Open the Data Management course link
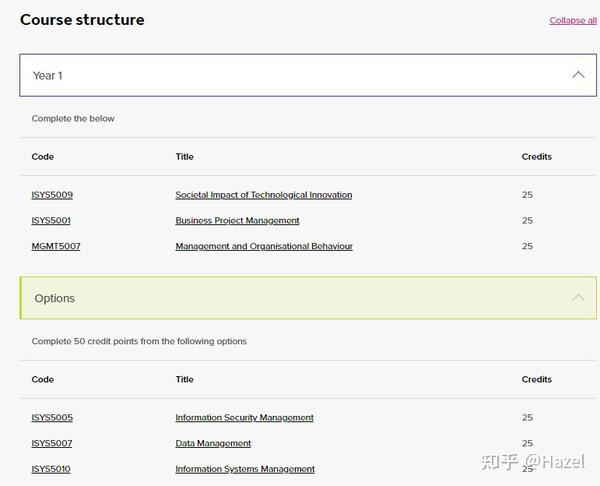The height and width of the screenshot is (486, 600). point(213,443)
